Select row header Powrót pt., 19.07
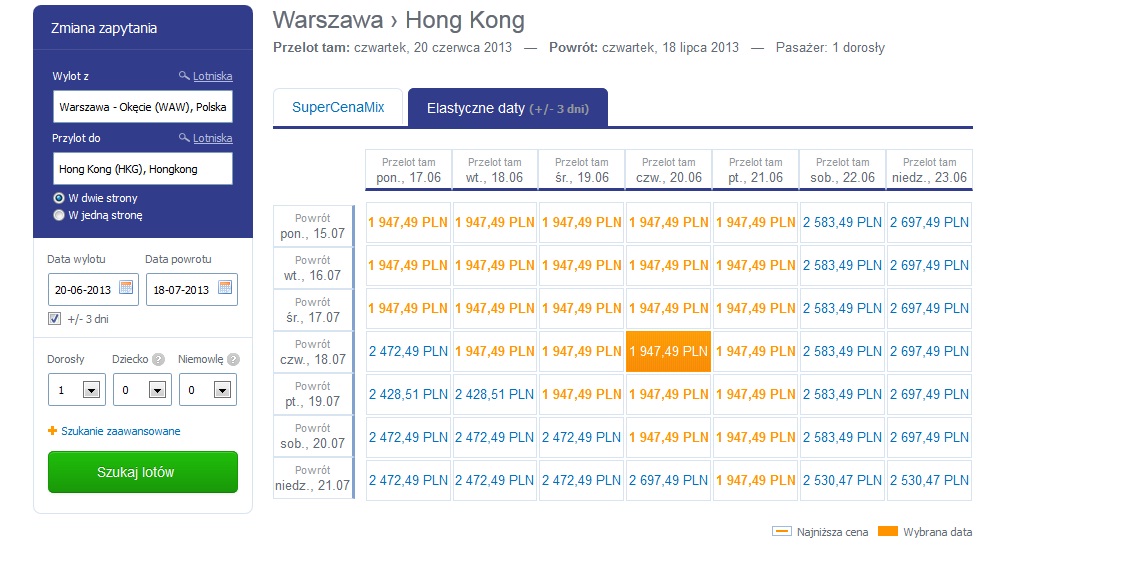Image resolution: width=1121 pixels, height=568 pixels. coord(313,394)
